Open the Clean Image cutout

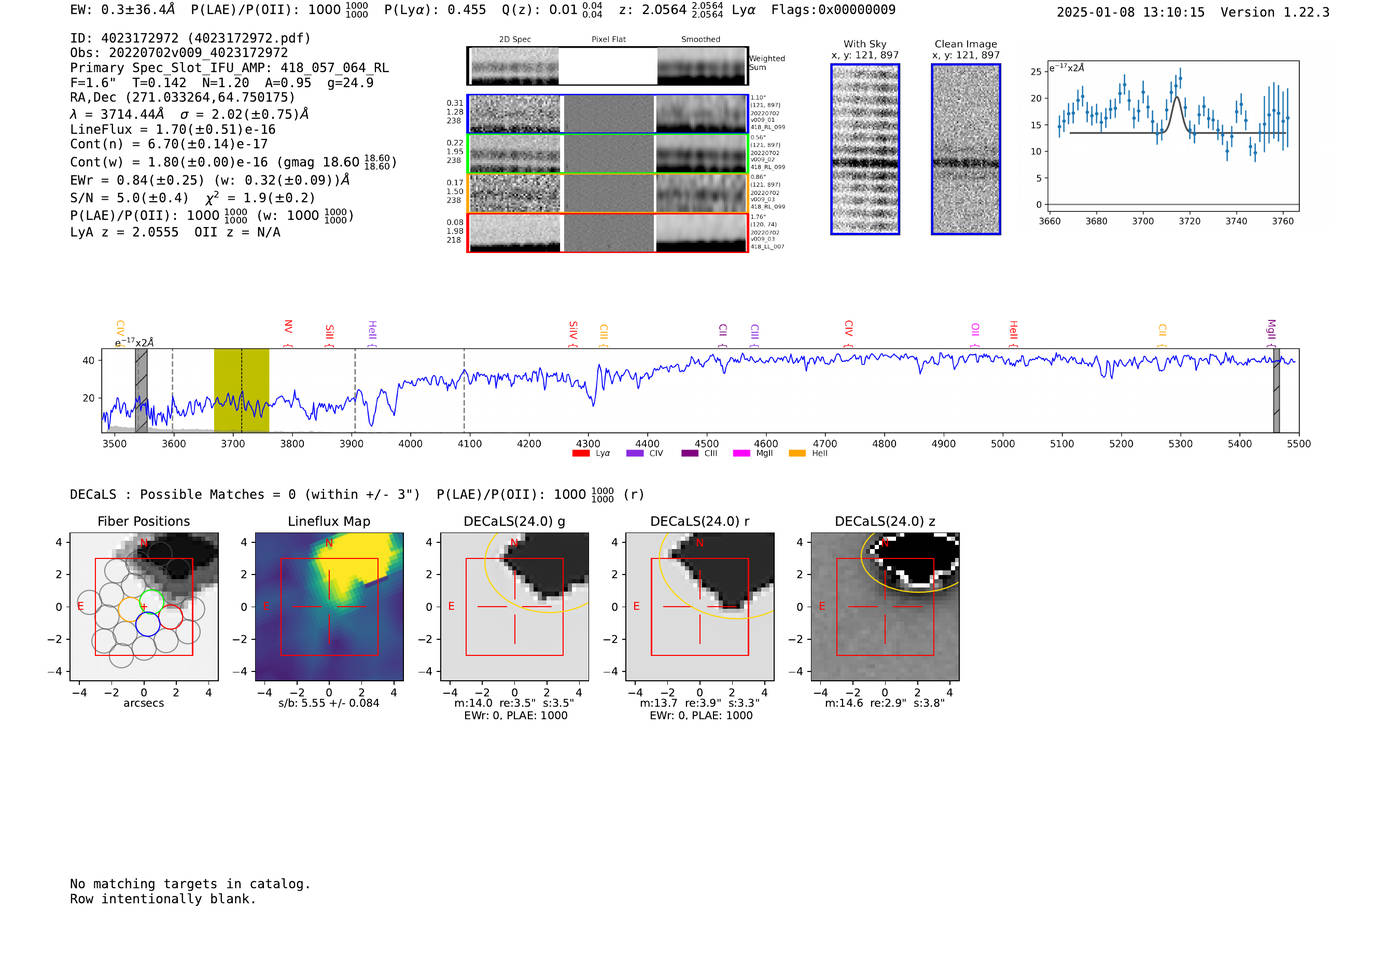pyautogui.click(x=966, y=149)
